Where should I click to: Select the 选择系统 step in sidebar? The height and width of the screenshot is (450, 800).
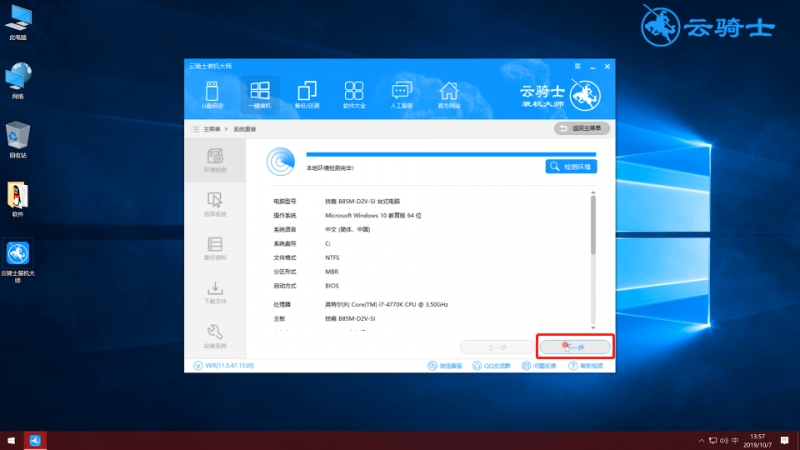(215, 205)
